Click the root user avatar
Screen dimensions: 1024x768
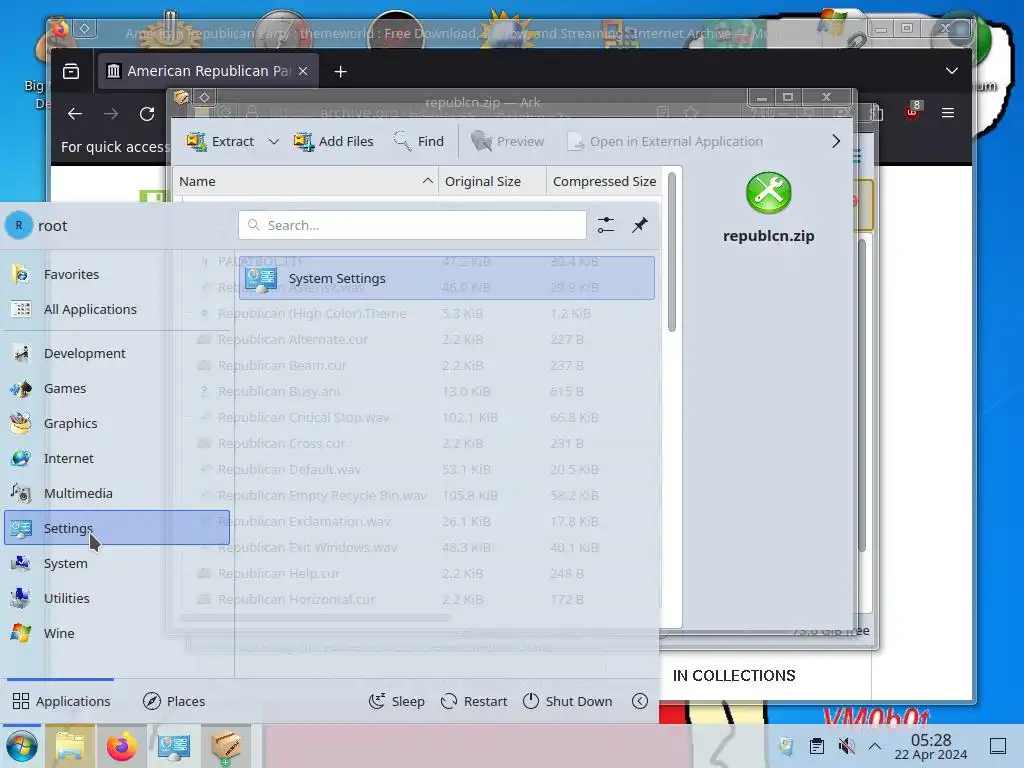(19, 225)
